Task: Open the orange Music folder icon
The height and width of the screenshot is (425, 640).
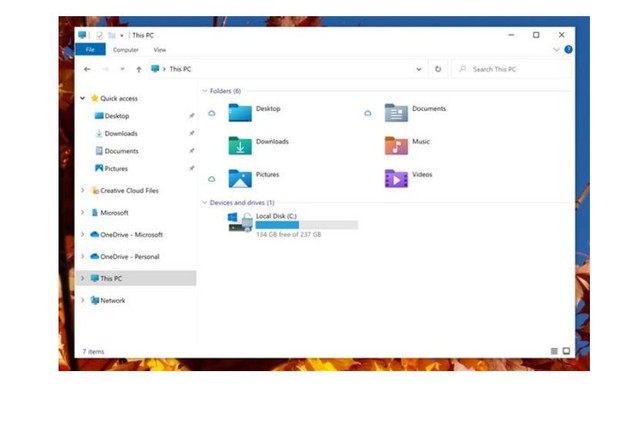Action: [396, 146]
